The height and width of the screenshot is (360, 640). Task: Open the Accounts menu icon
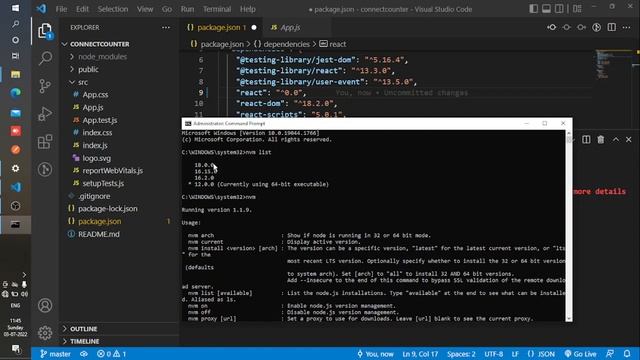coord(45,305)
